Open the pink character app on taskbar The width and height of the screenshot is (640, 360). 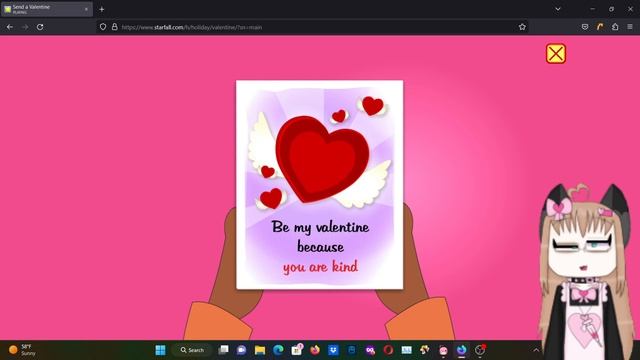pyautogui.click(x=443, y=350)
